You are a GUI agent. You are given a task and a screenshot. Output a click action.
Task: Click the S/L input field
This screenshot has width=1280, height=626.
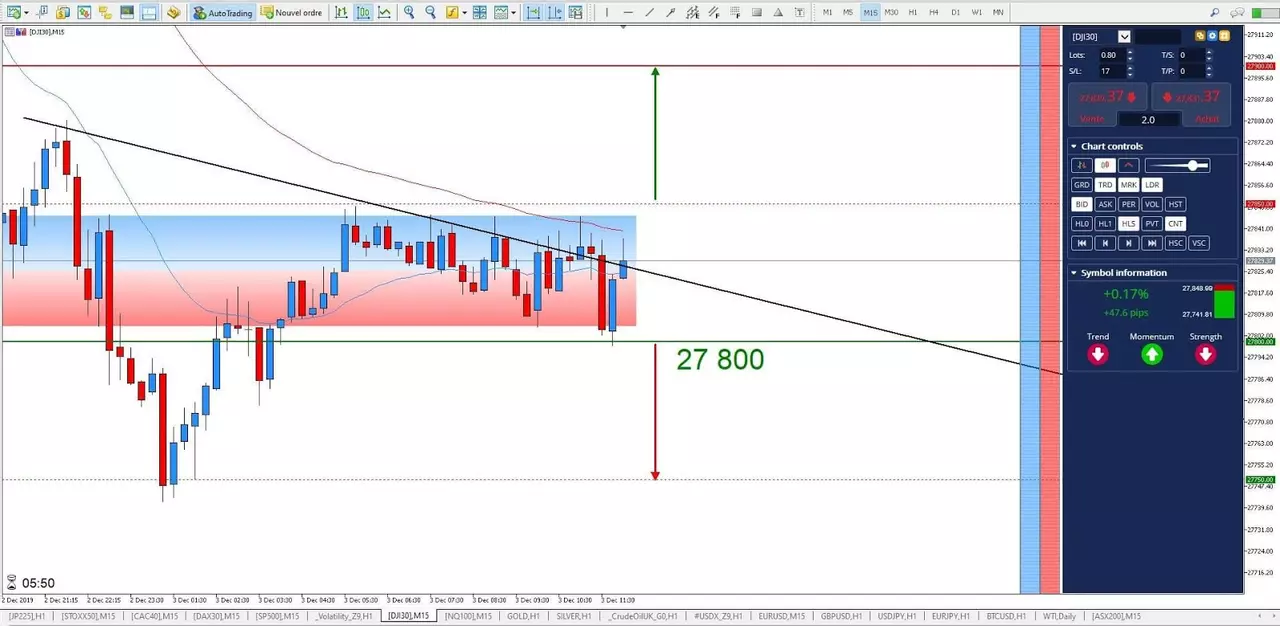click(x=1111, y=71)
